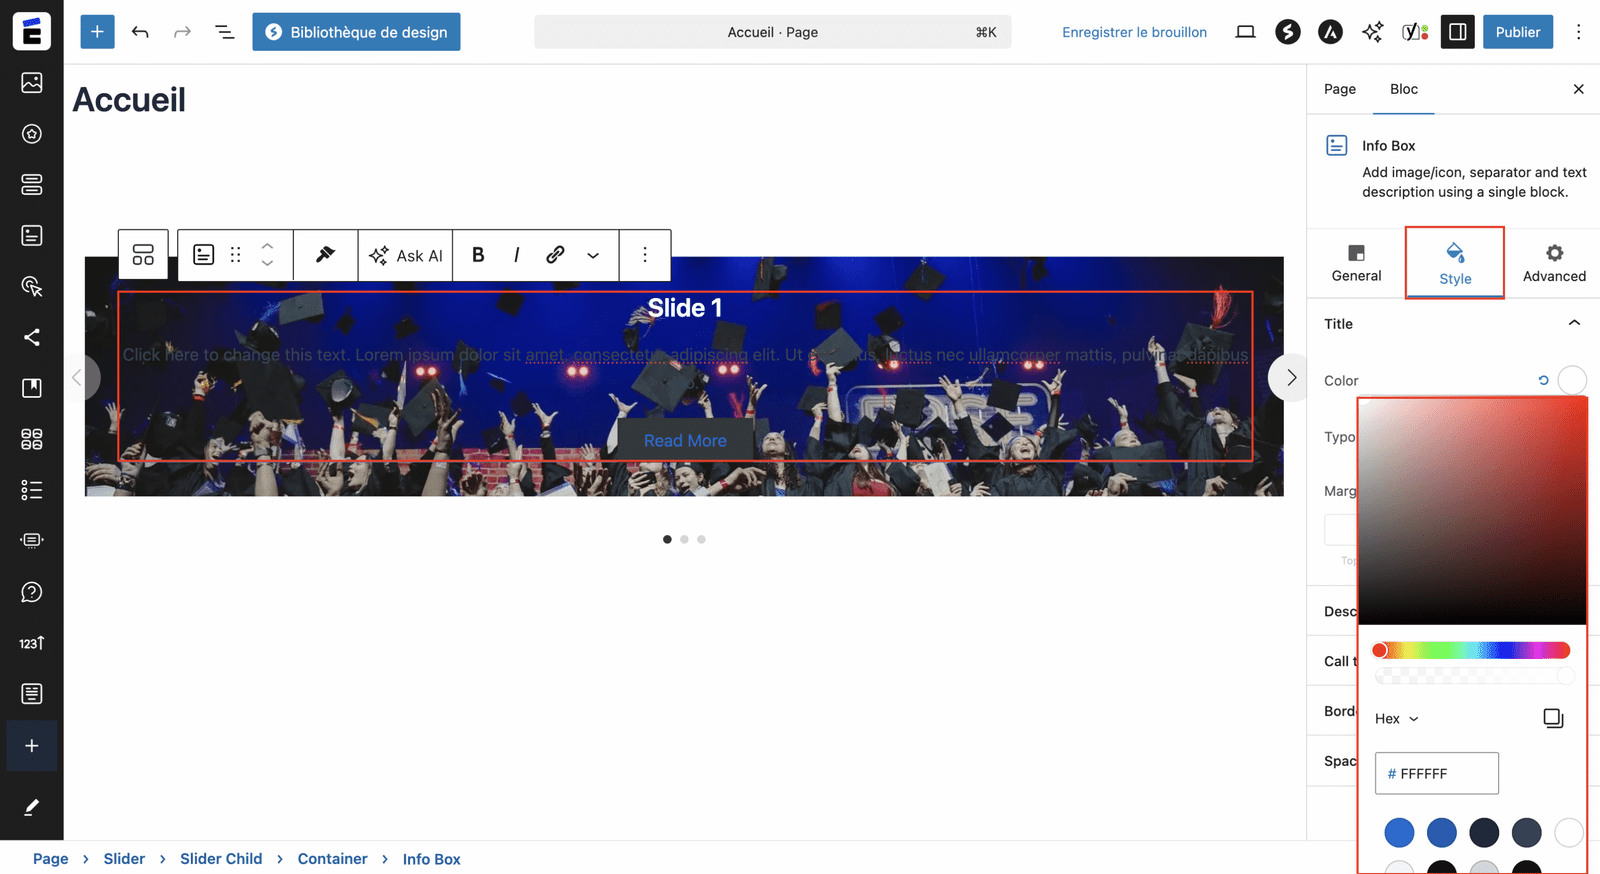This screenshot has width=1600, height=874.
Task: Switch to the Page tab
Action: (x=1340, y=89)
